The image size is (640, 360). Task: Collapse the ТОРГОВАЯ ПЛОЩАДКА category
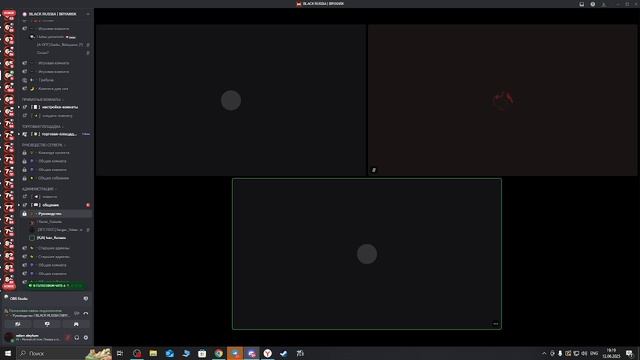click(42, 127)
